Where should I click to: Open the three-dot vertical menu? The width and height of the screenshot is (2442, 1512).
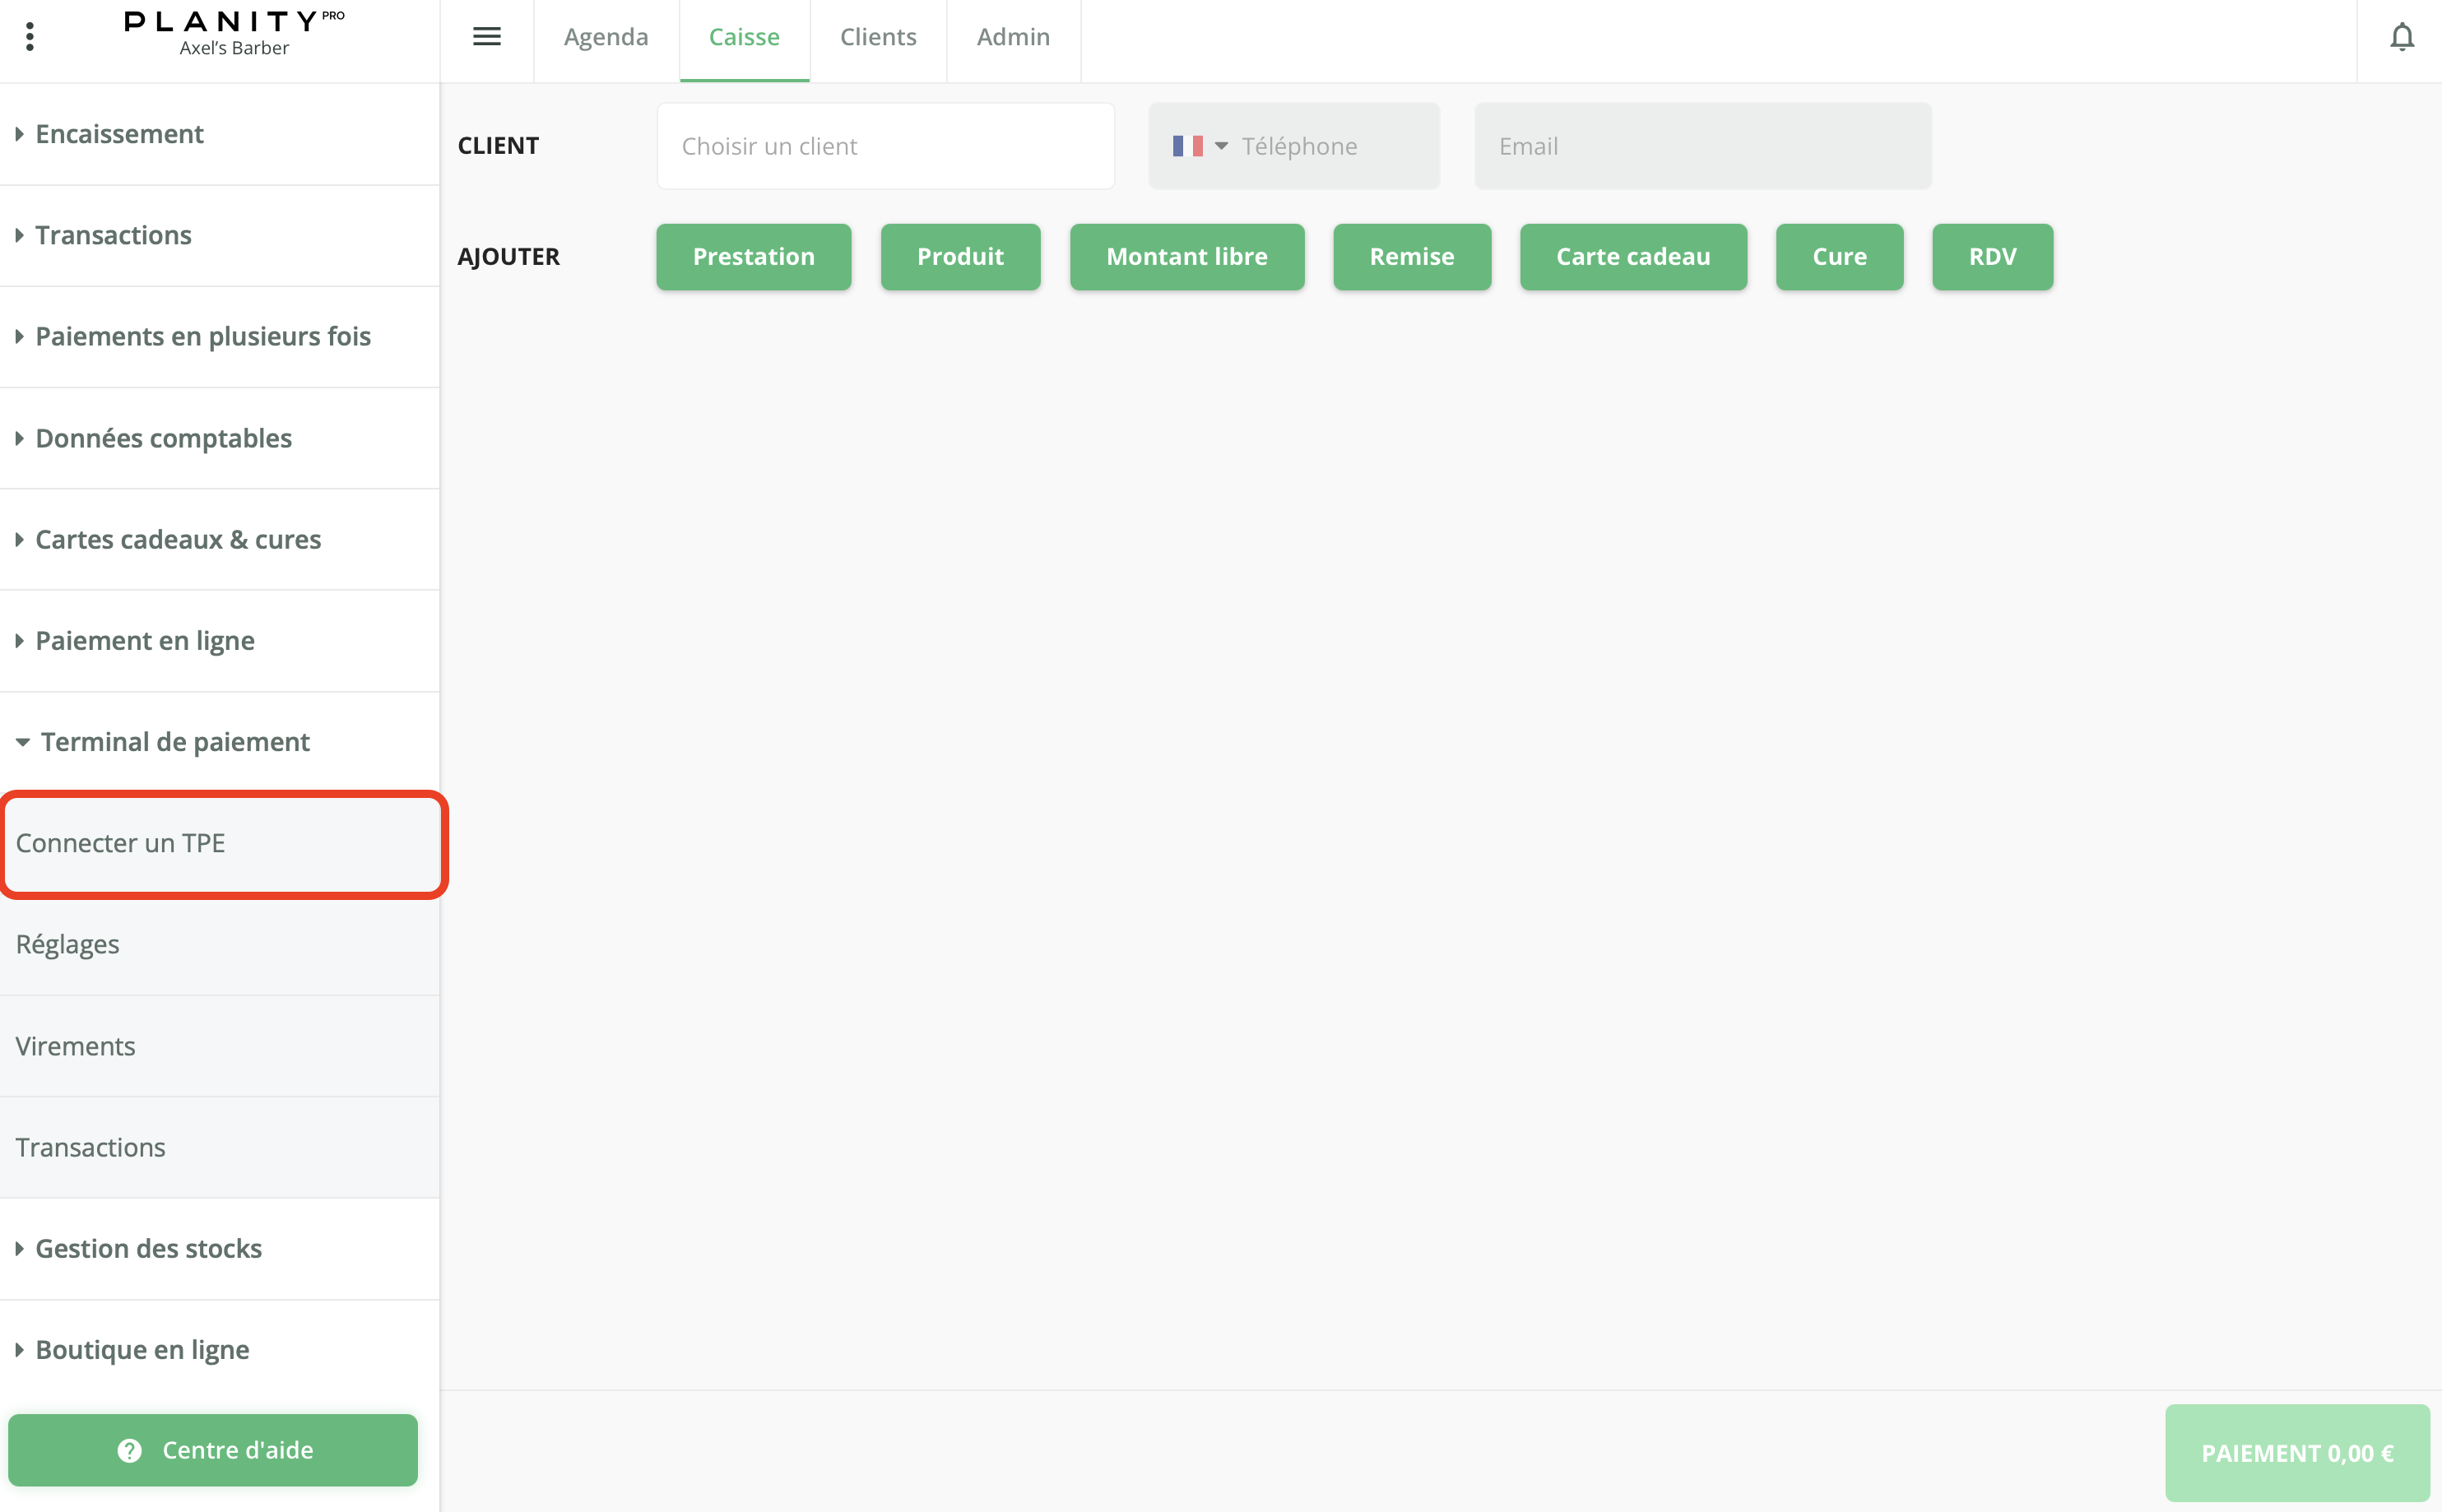coord(30,37)
